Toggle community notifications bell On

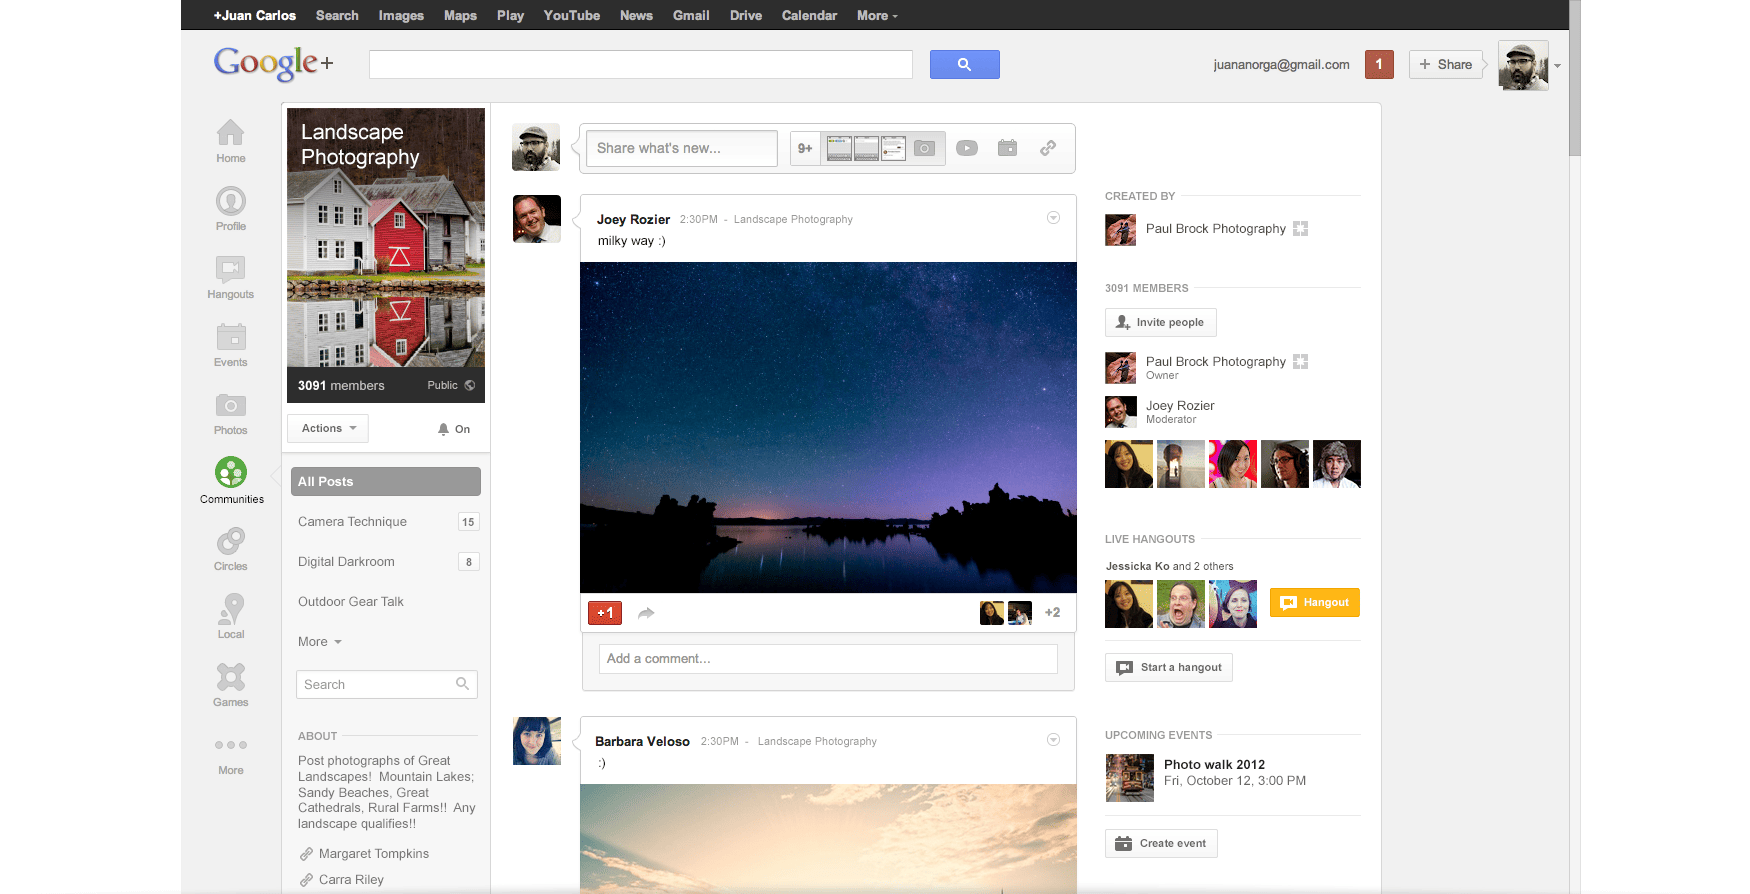coord(454,429)
